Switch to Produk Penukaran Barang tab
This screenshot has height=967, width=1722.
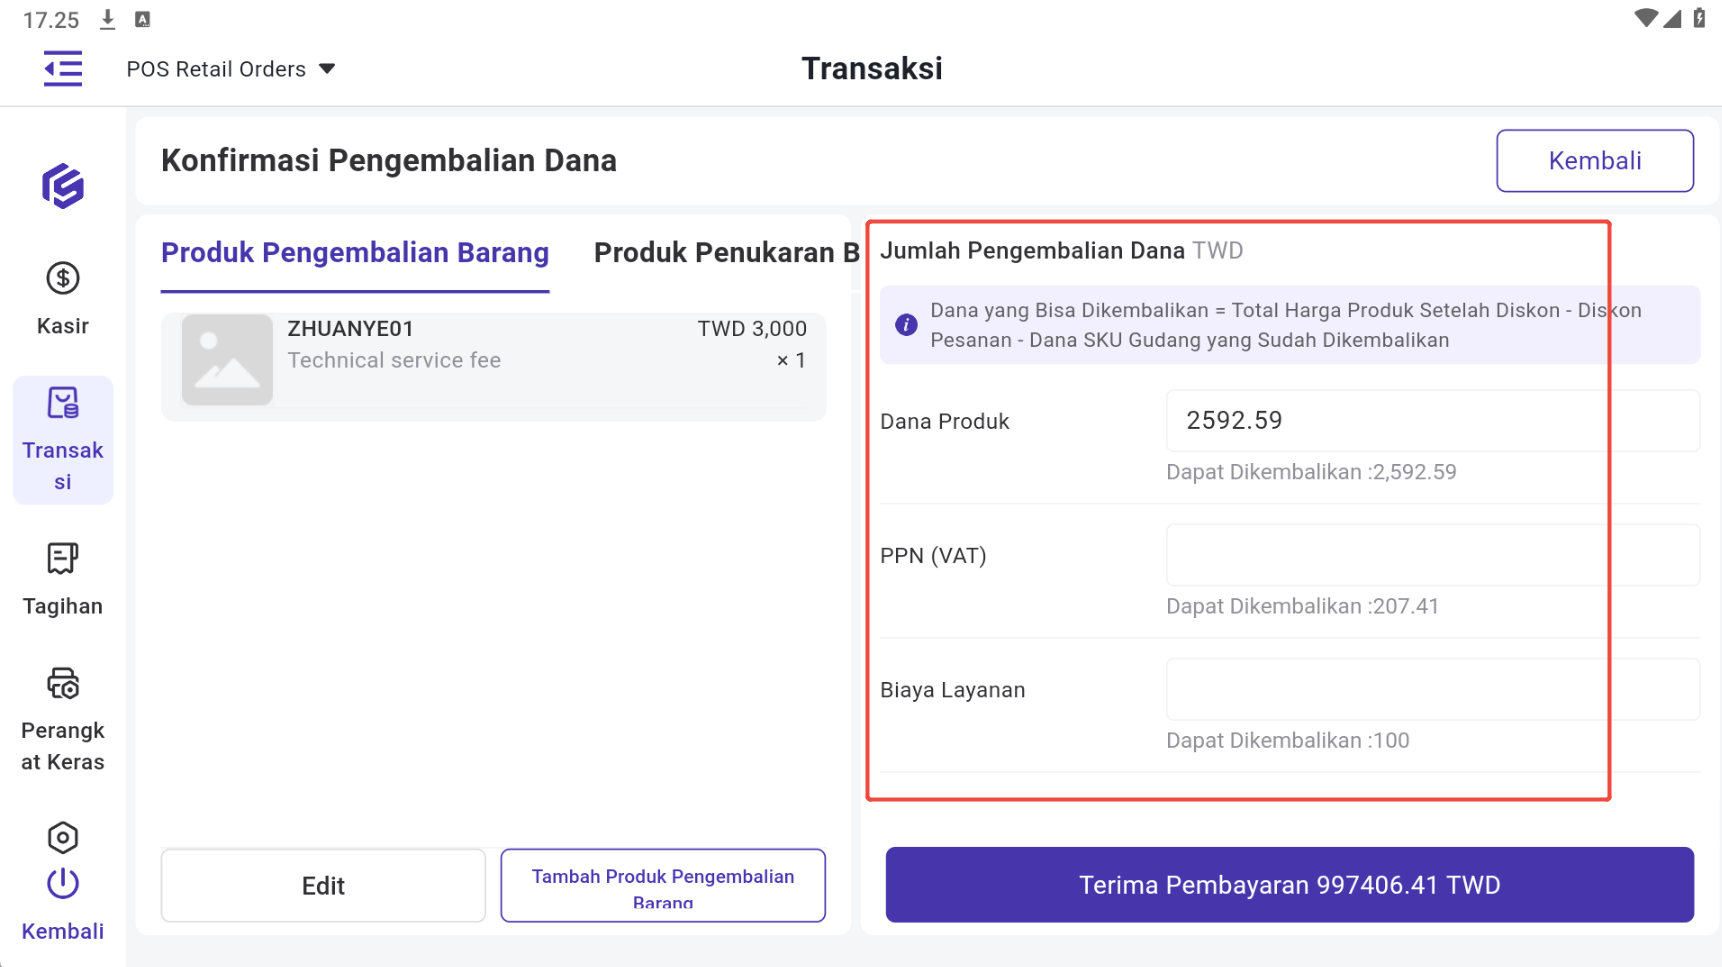[726, 253]
